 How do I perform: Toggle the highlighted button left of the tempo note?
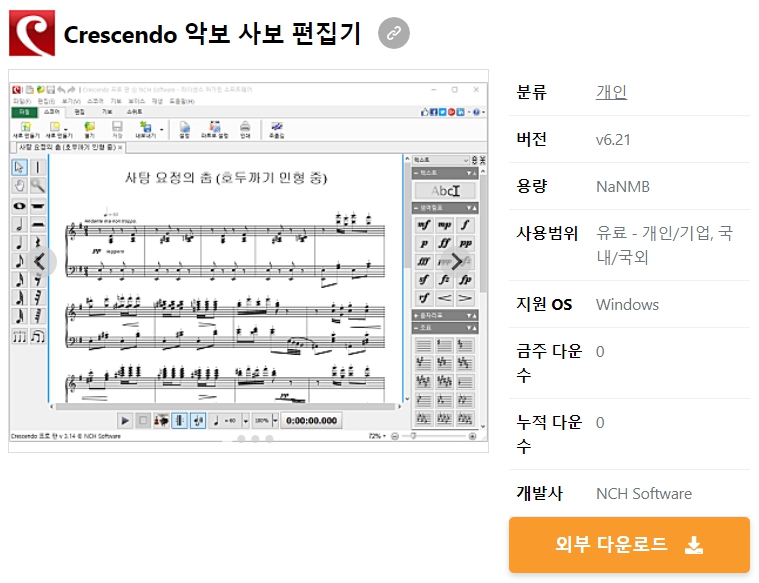(197, 420)
